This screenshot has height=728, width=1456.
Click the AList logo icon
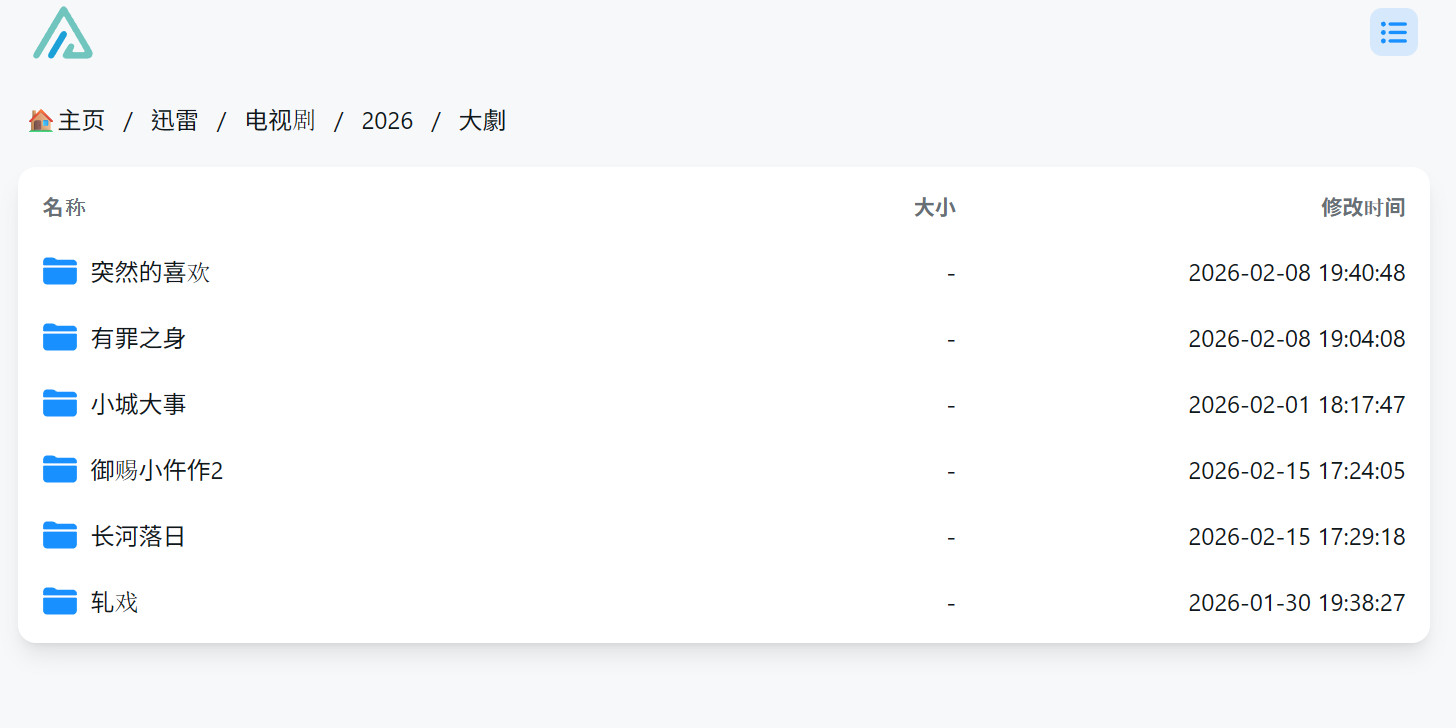tap(62, 33)
